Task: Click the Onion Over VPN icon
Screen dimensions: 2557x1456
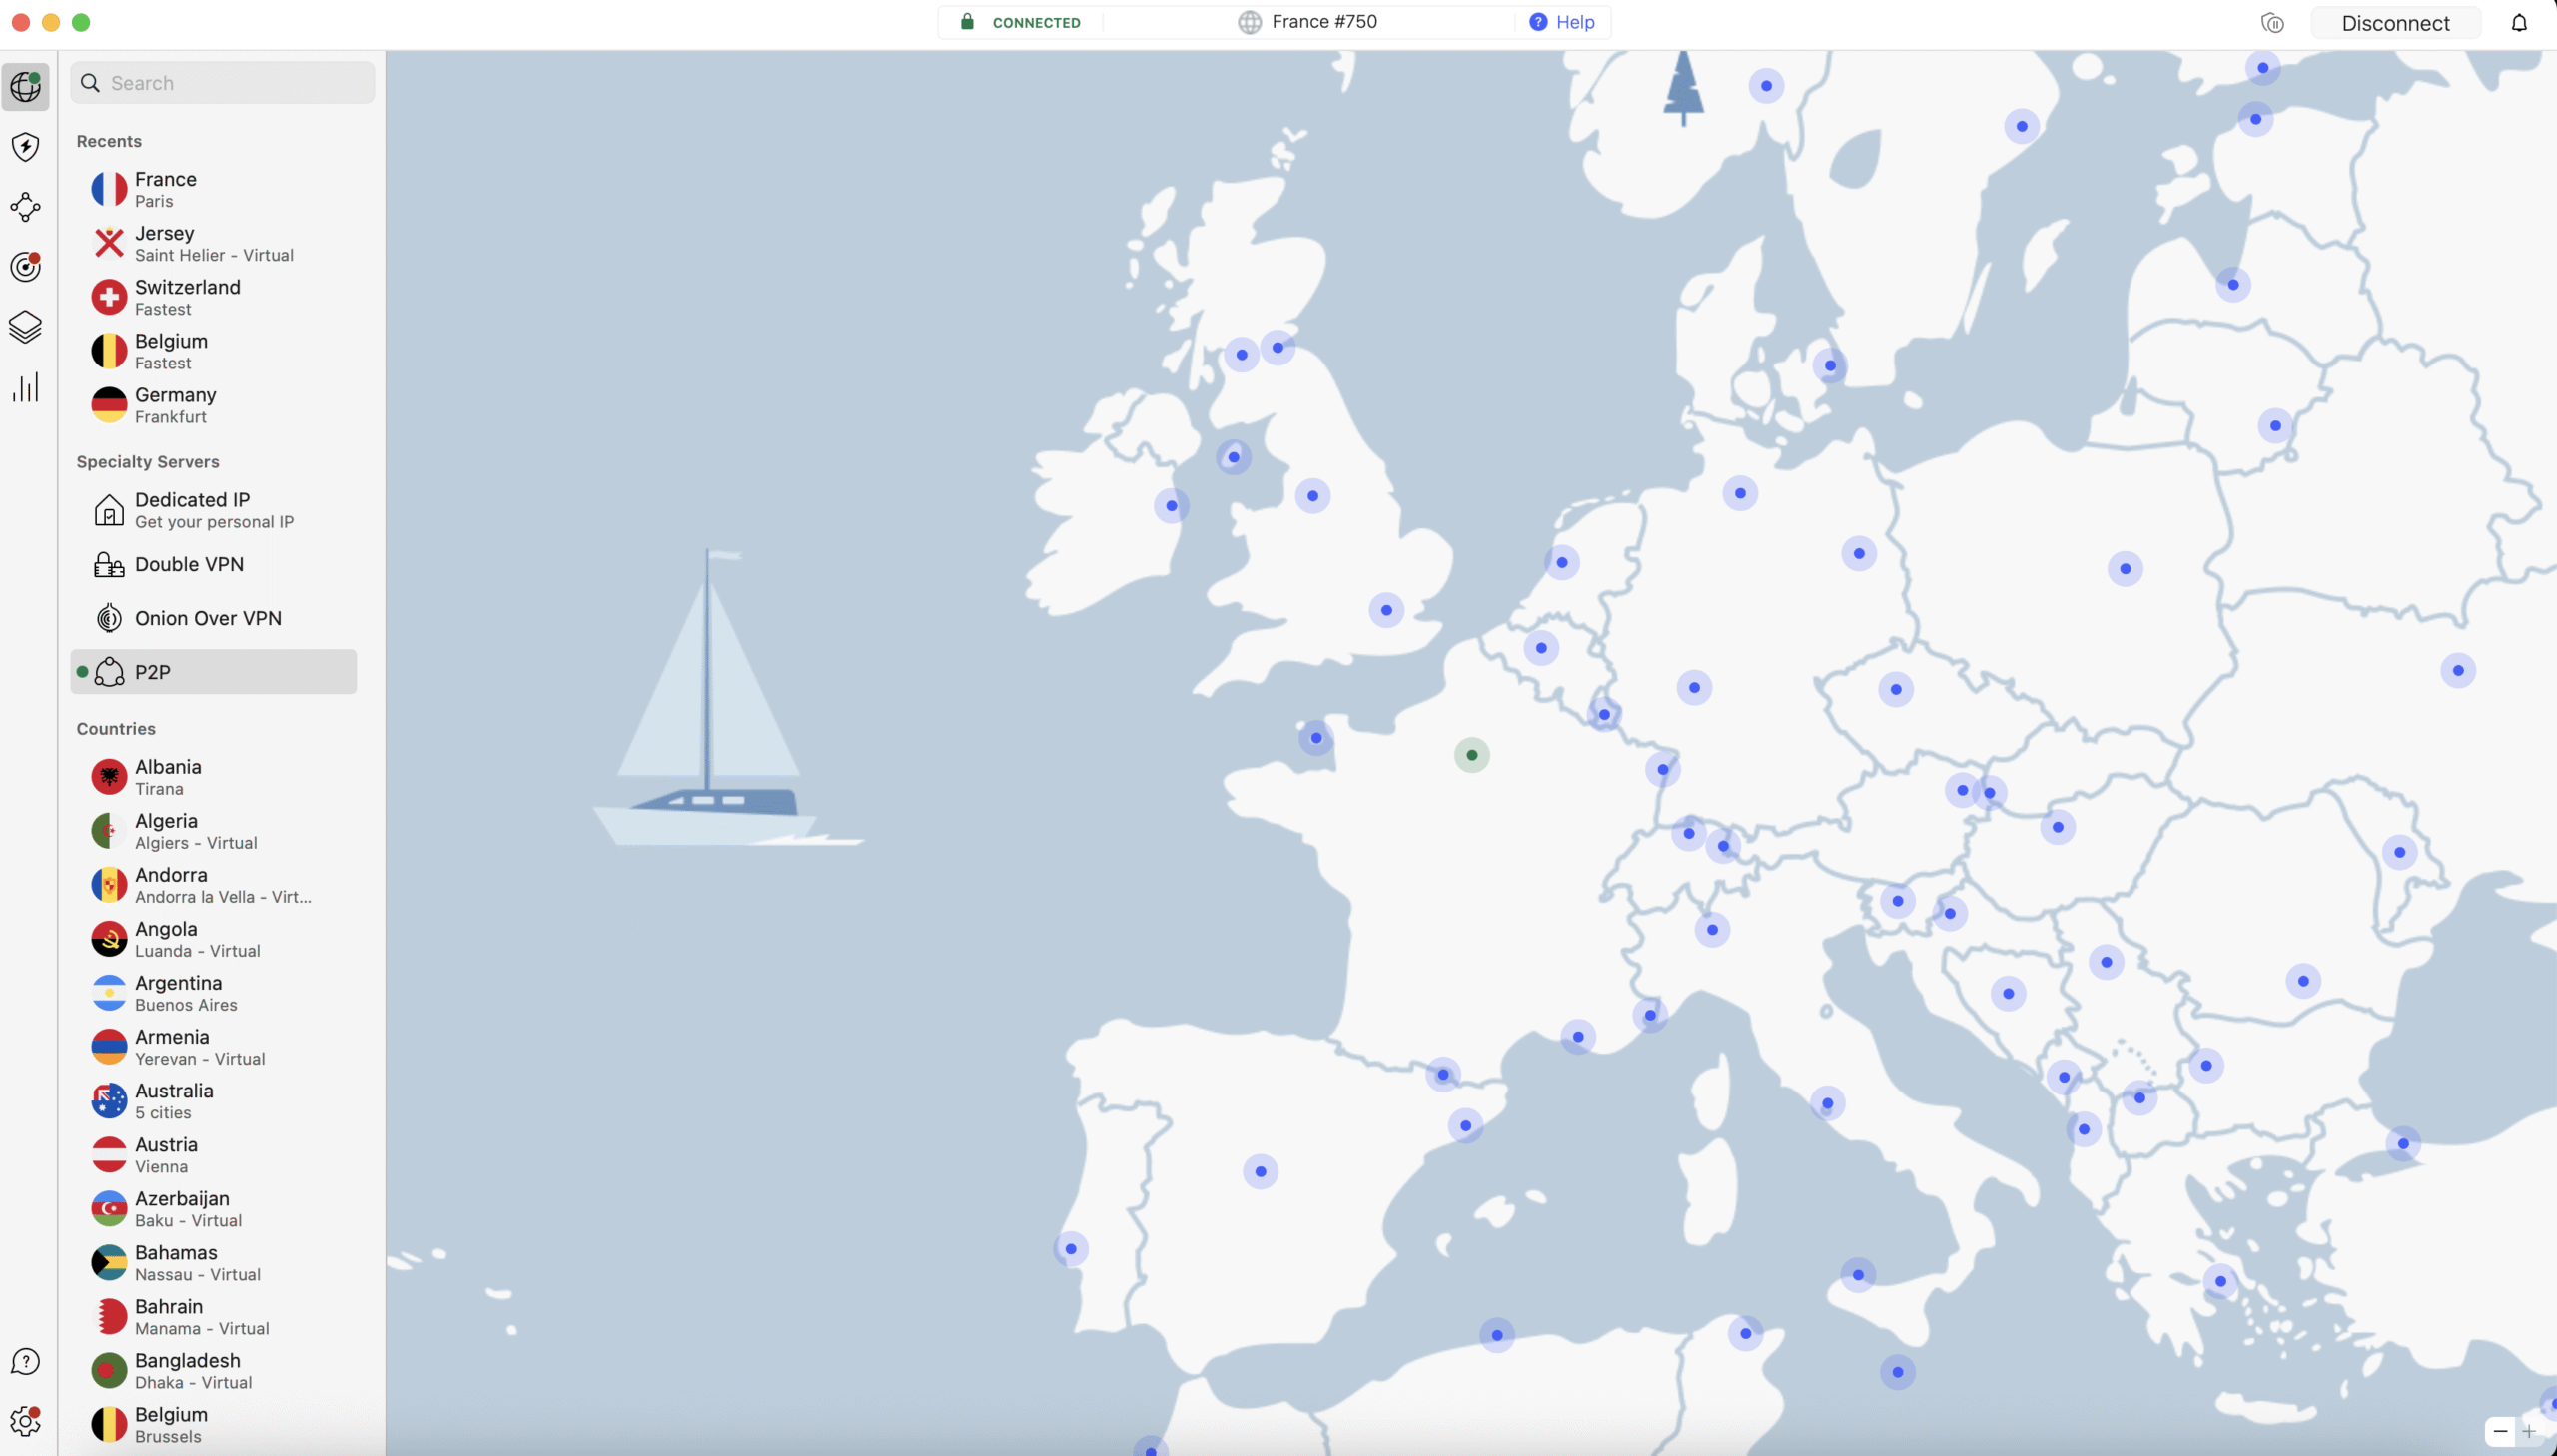Action: 109,618
